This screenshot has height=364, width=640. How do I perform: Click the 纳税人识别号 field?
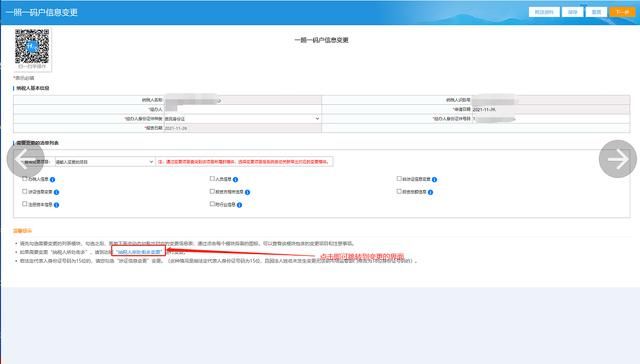(551, 100)
